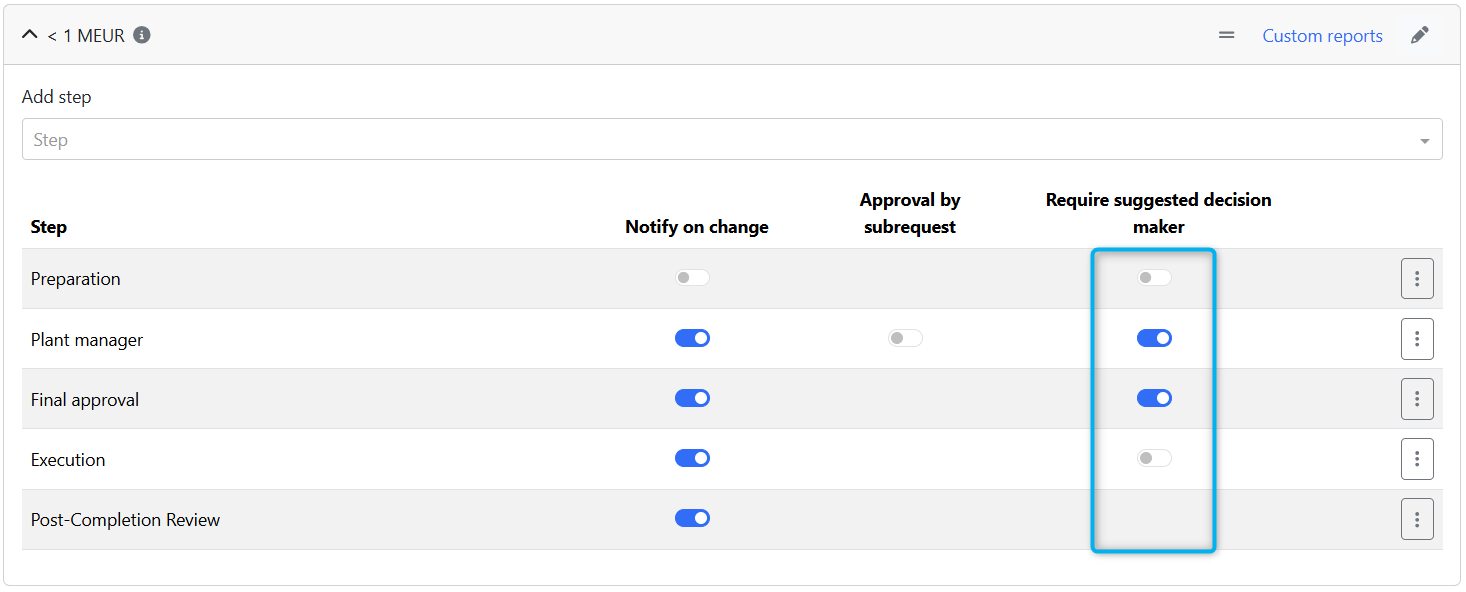Collapse the < 1 MEUR section chevron

click(29, 35)
